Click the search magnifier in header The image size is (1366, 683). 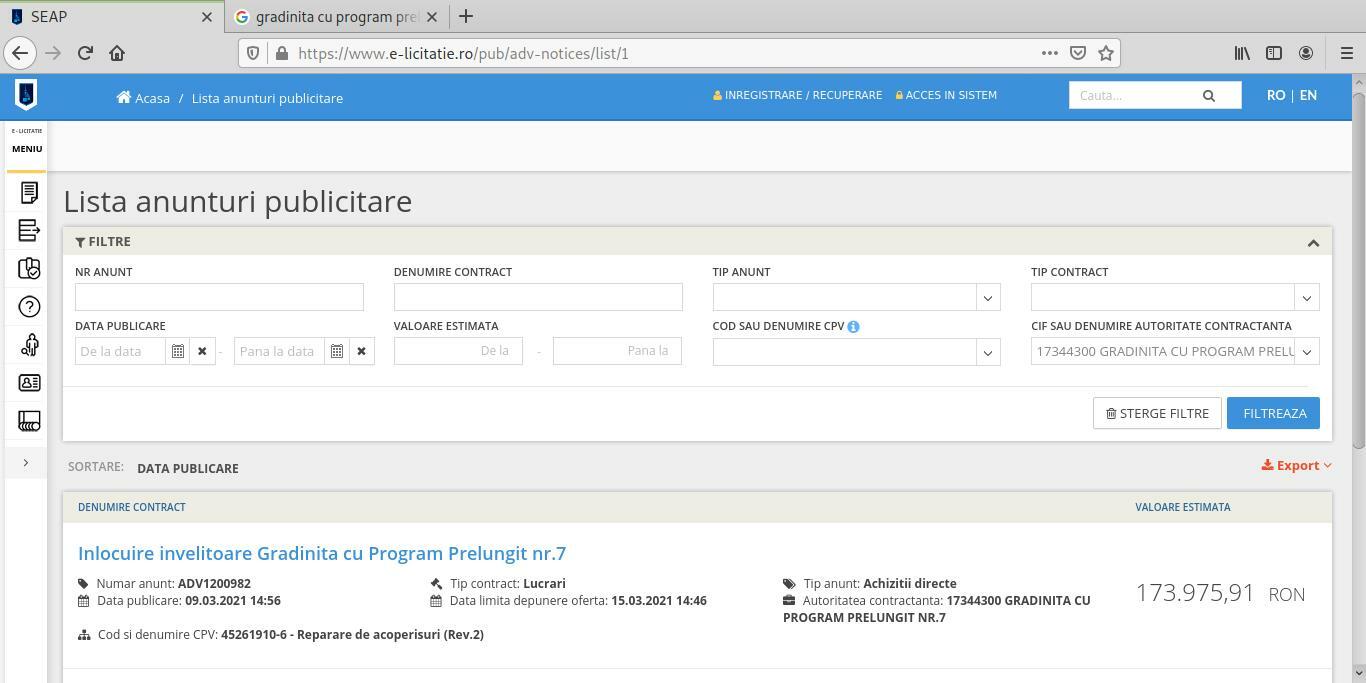tap(1208, 96)
